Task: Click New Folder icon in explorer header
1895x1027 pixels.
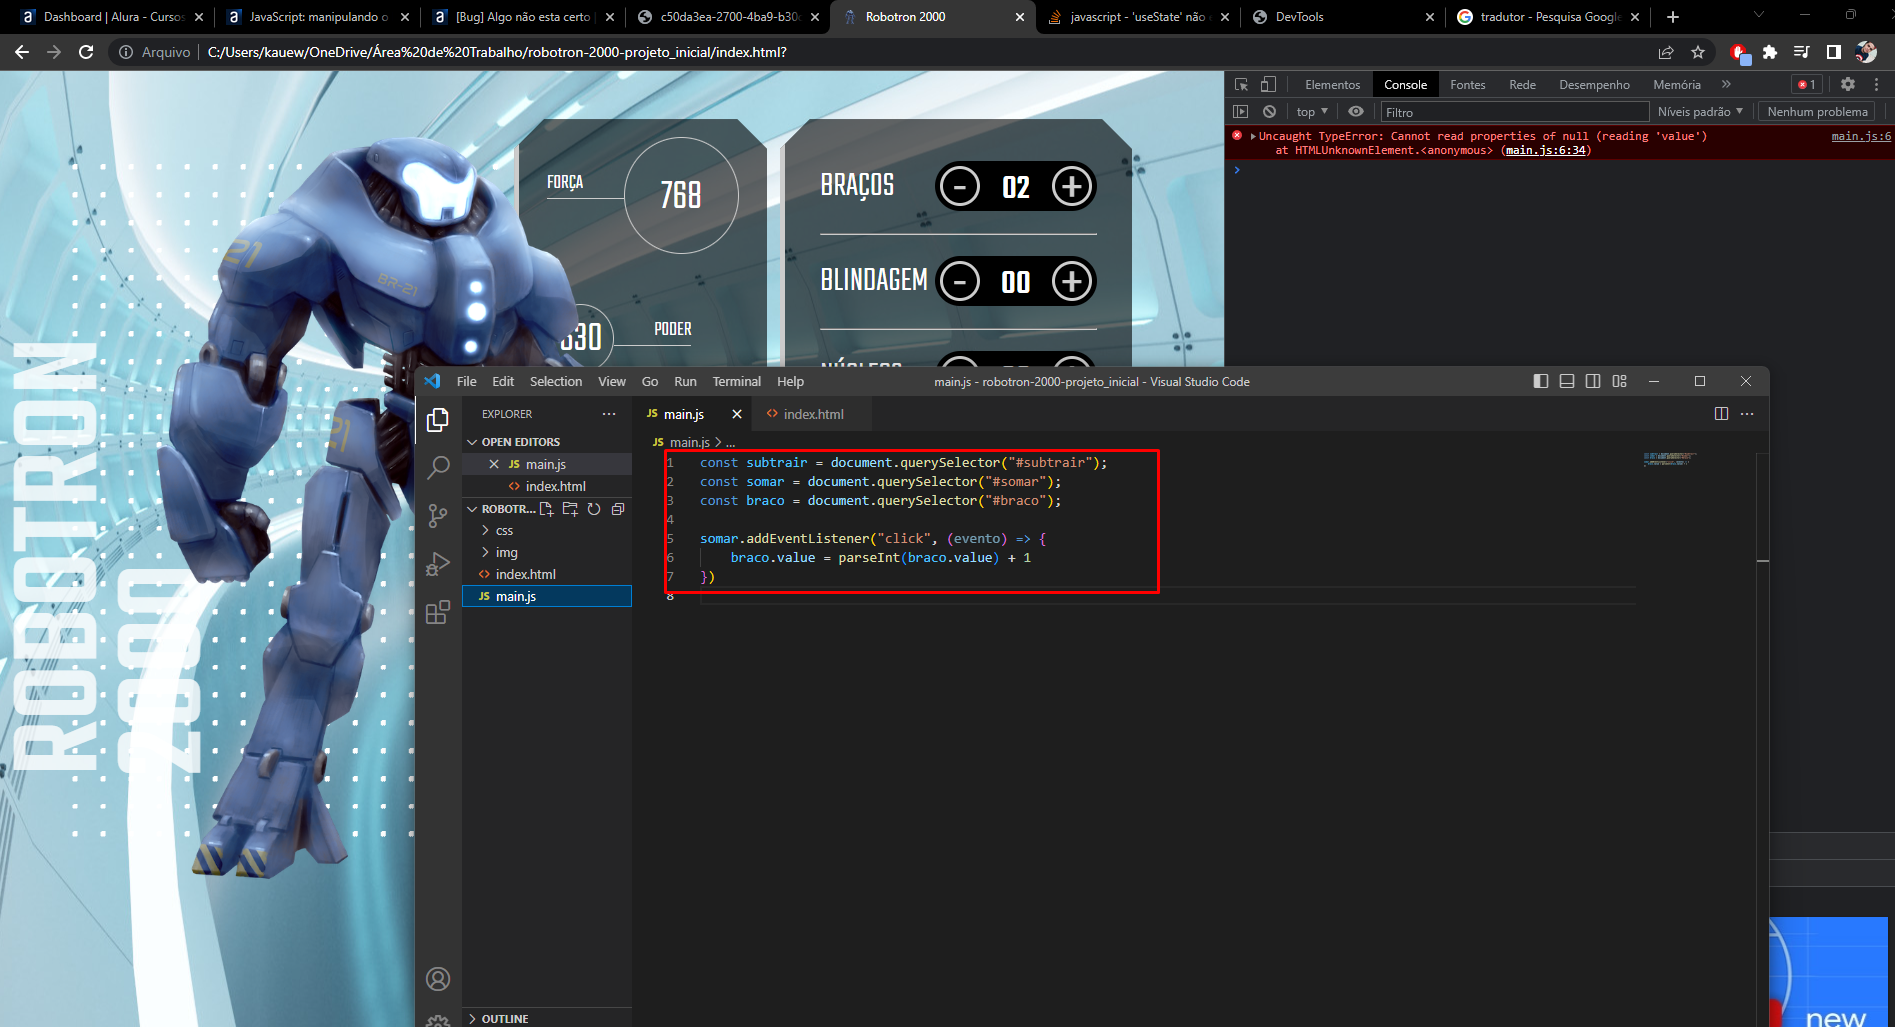Action: pos(570,509)
